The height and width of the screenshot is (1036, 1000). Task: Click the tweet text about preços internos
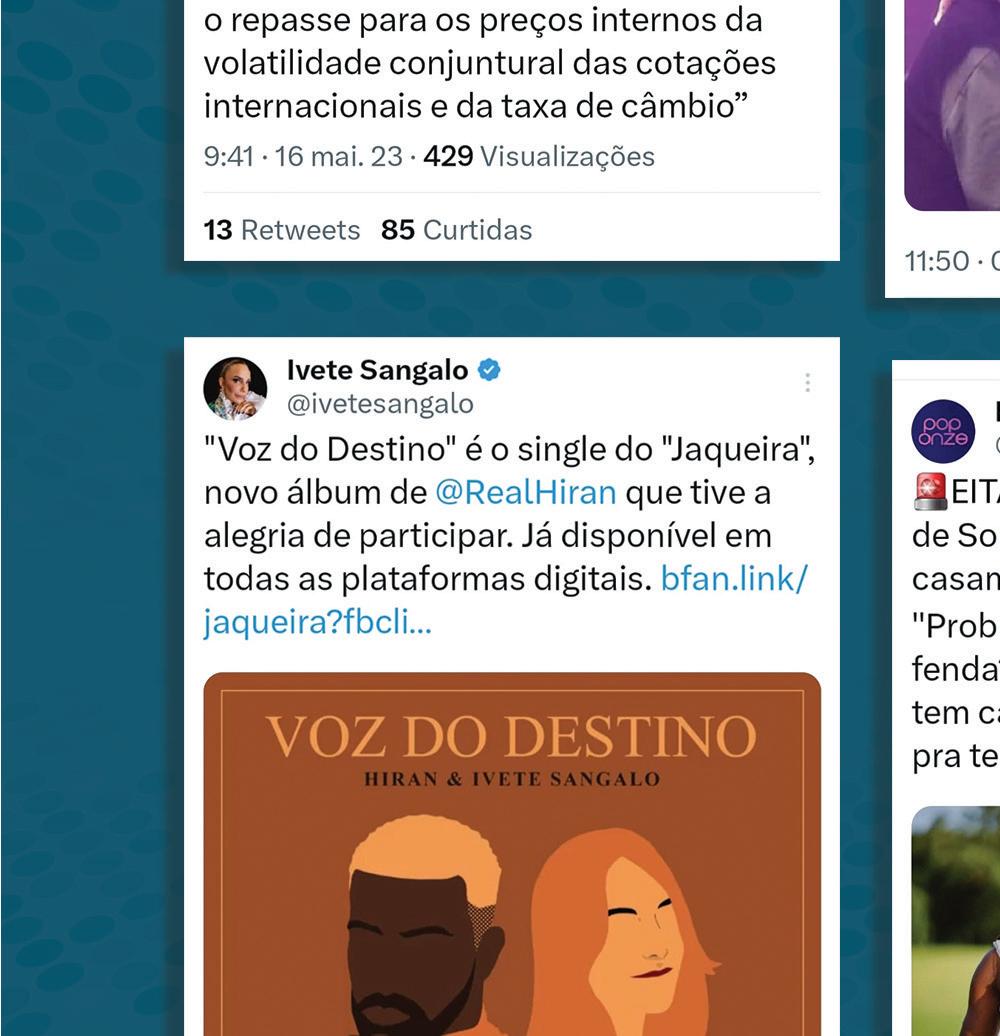click(489, 63)
